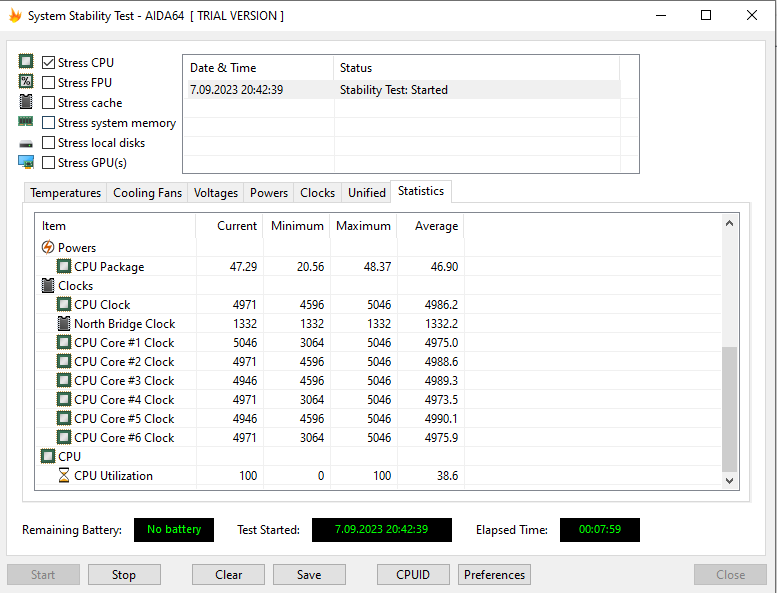Click the Average column header
The image size is (777, 593).
coord(430,226)
